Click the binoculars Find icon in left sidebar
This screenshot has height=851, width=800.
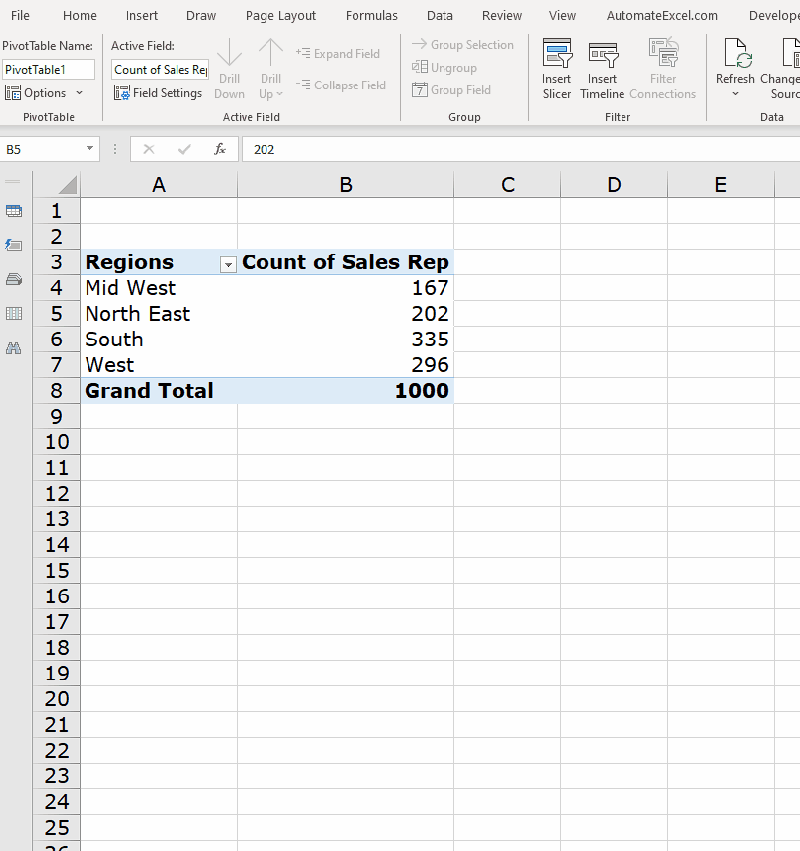[x=14, y=348]
